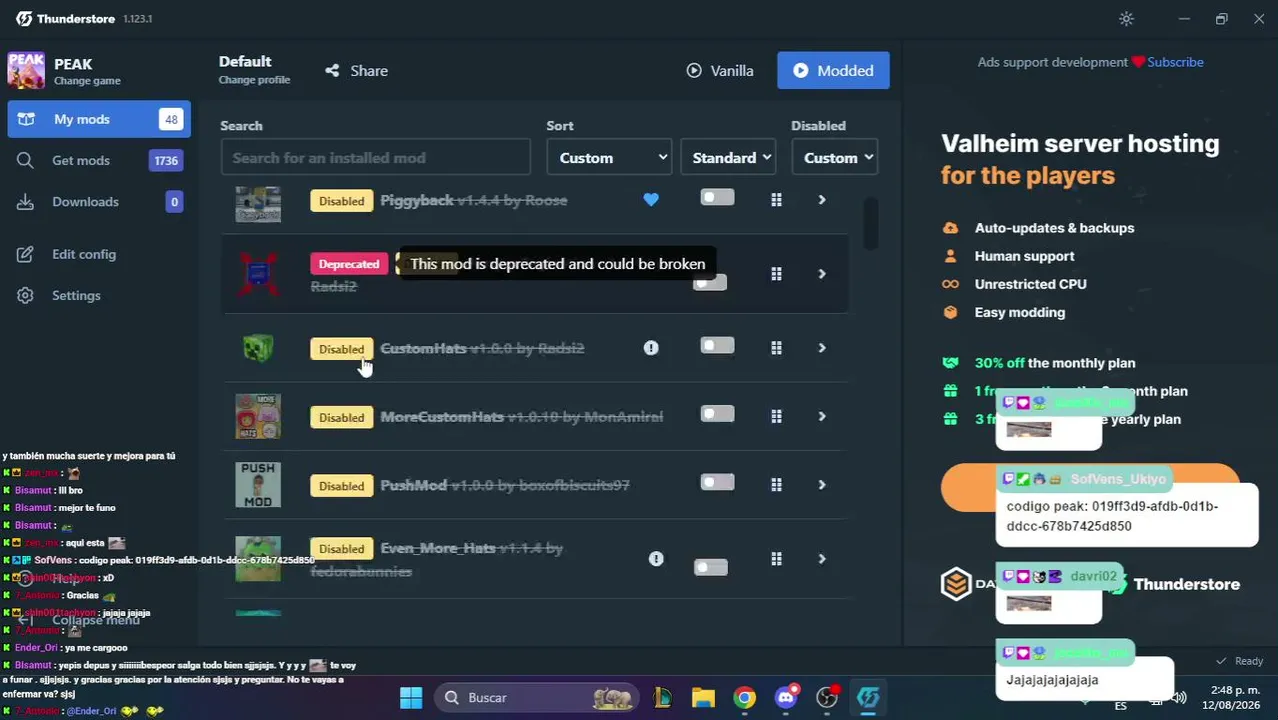Image resolution: width=1278 pixels, height=720 pixels.
Task: Click the Piggyback blue heart donate icon
Action: coord(651,200)
